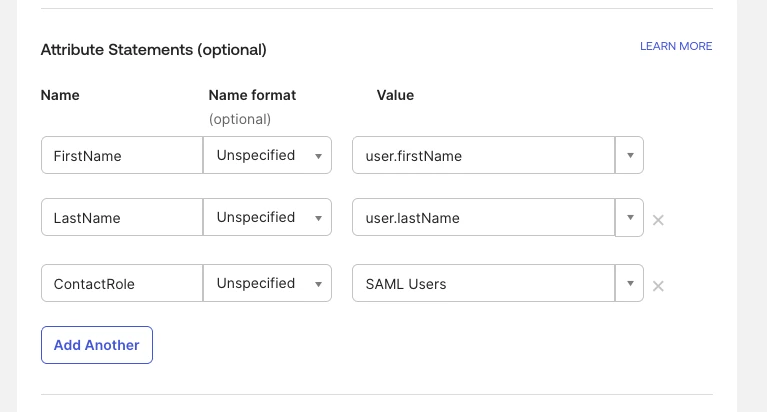Open the SAML Users value dropdown arrow
Image resolution: width=767 pixels, height=412 pixels.
tap(629, 284)
